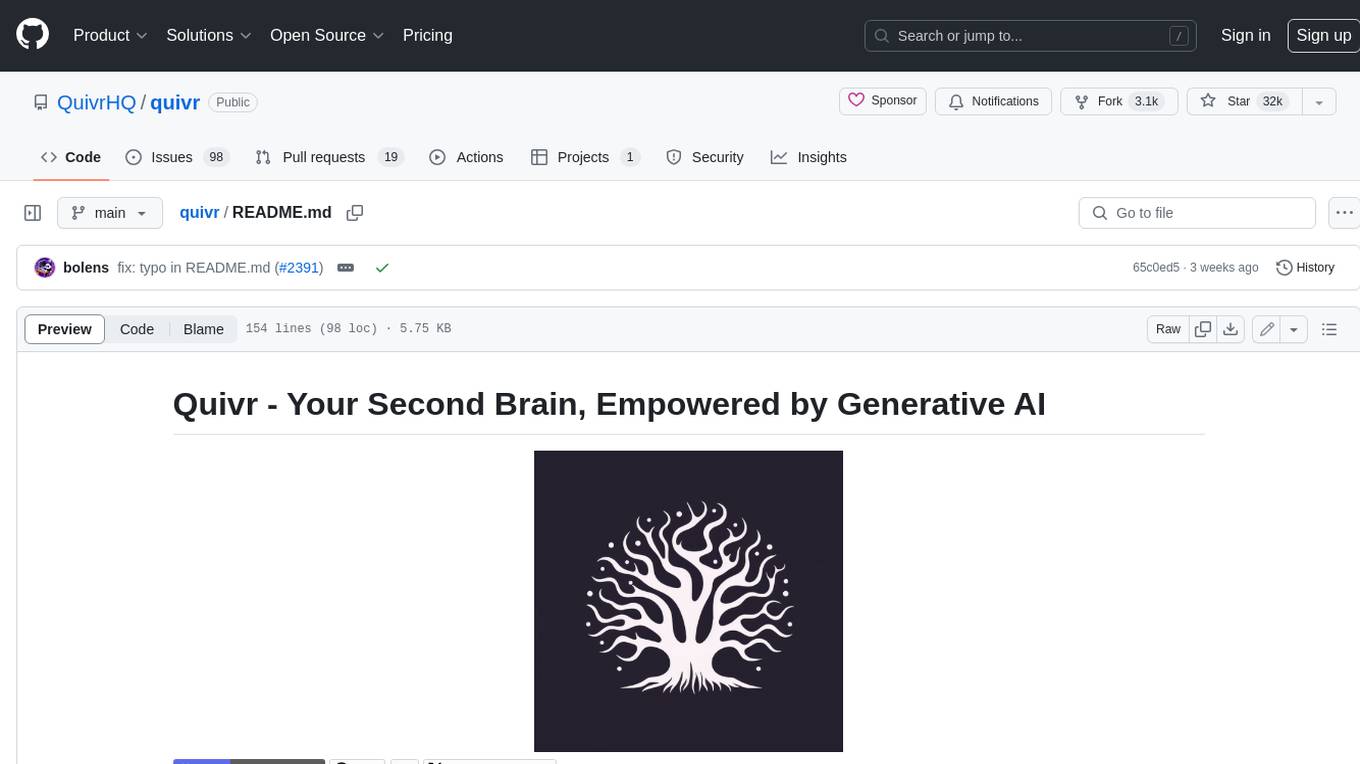Open the star lists dropdown arrow

[x=1319, y=101]
